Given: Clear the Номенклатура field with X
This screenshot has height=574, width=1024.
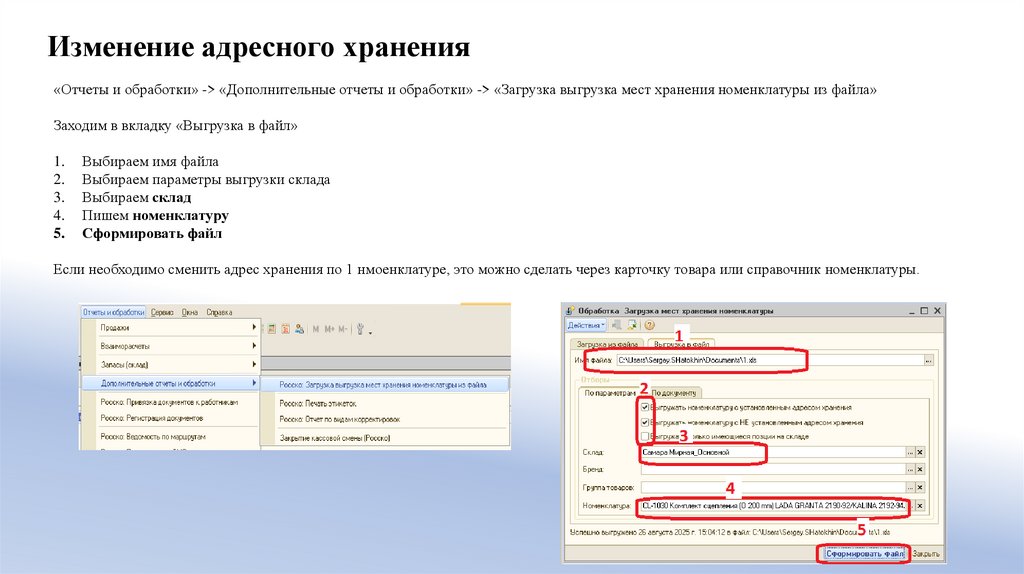Looking at the screenshot, I should coord(920,505).
